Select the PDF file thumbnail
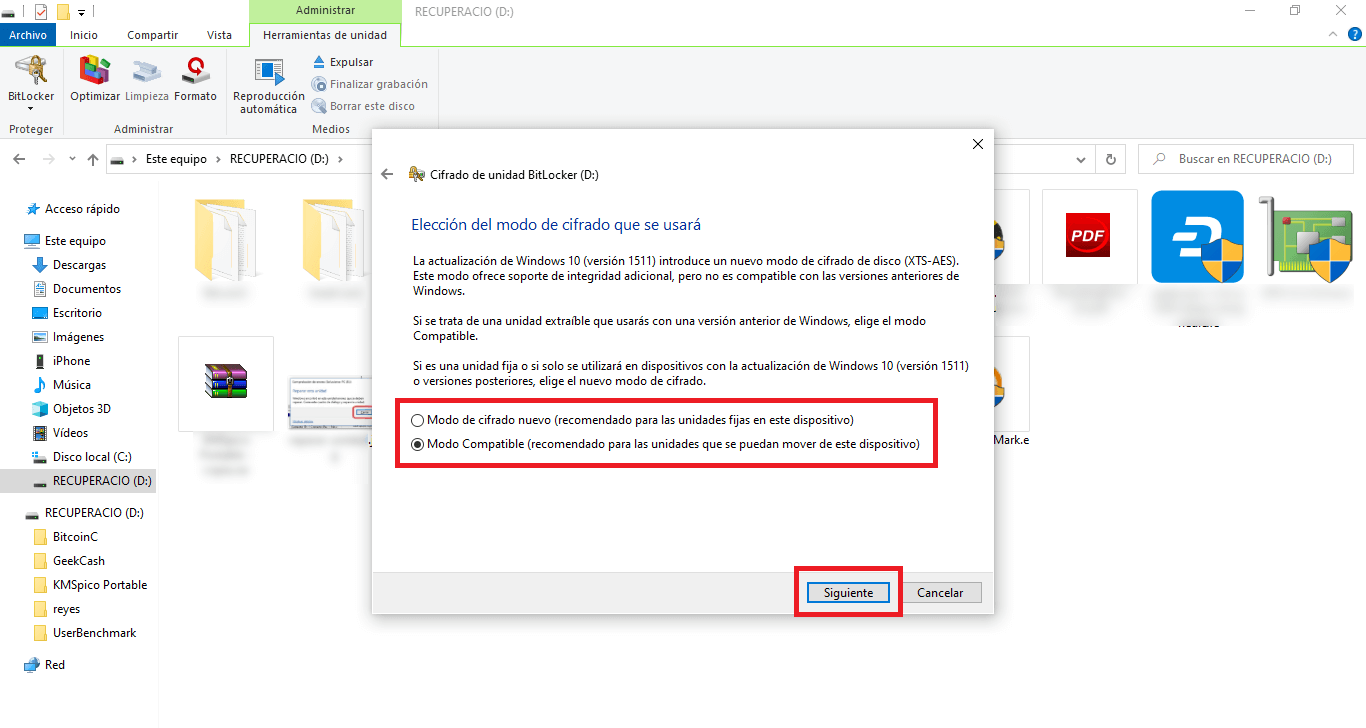Image resolution: width=1366 pixels, height=728 pixels. tap(1088, 235)
